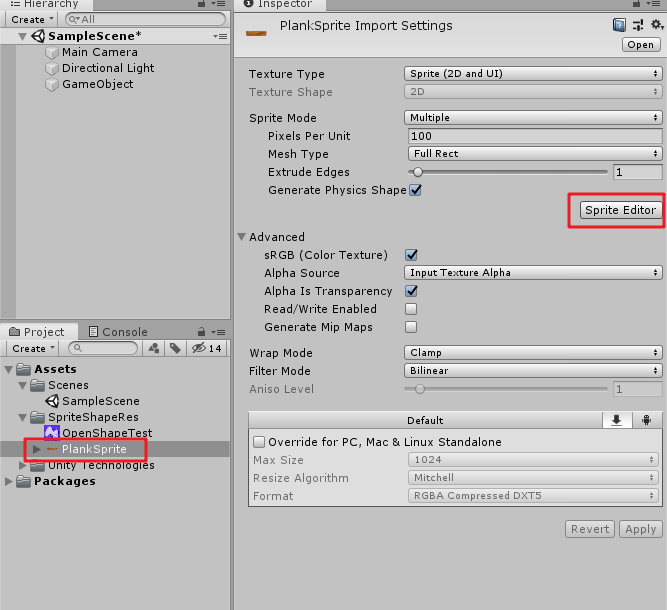Click the Inspector panel lock icon
This screenshot has width=667, height=610.
coord(636,4)
